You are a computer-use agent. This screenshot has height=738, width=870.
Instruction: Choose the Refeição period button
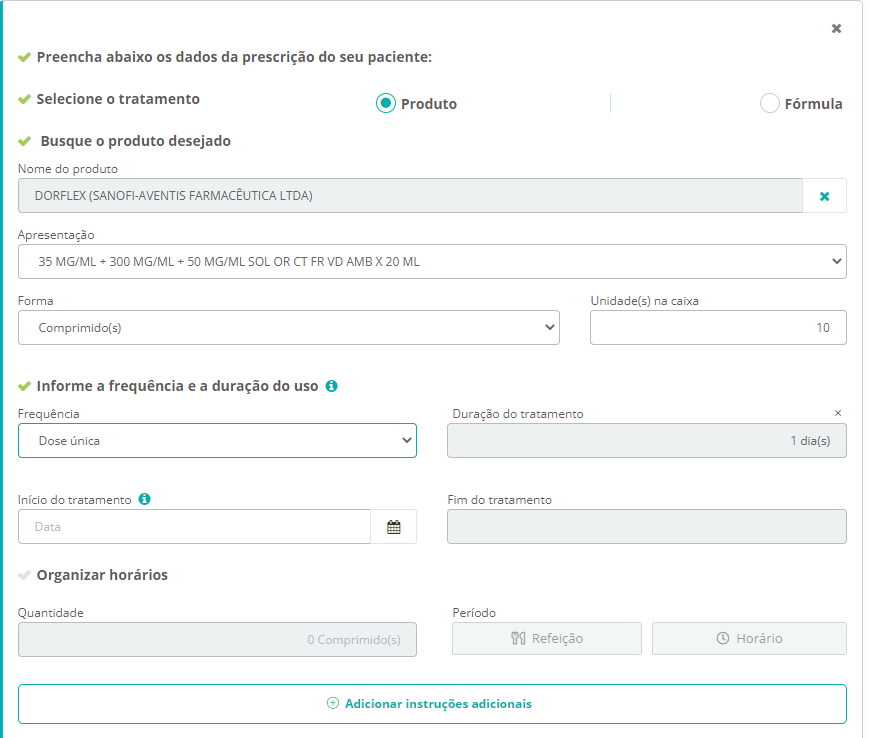coord(546,638)
